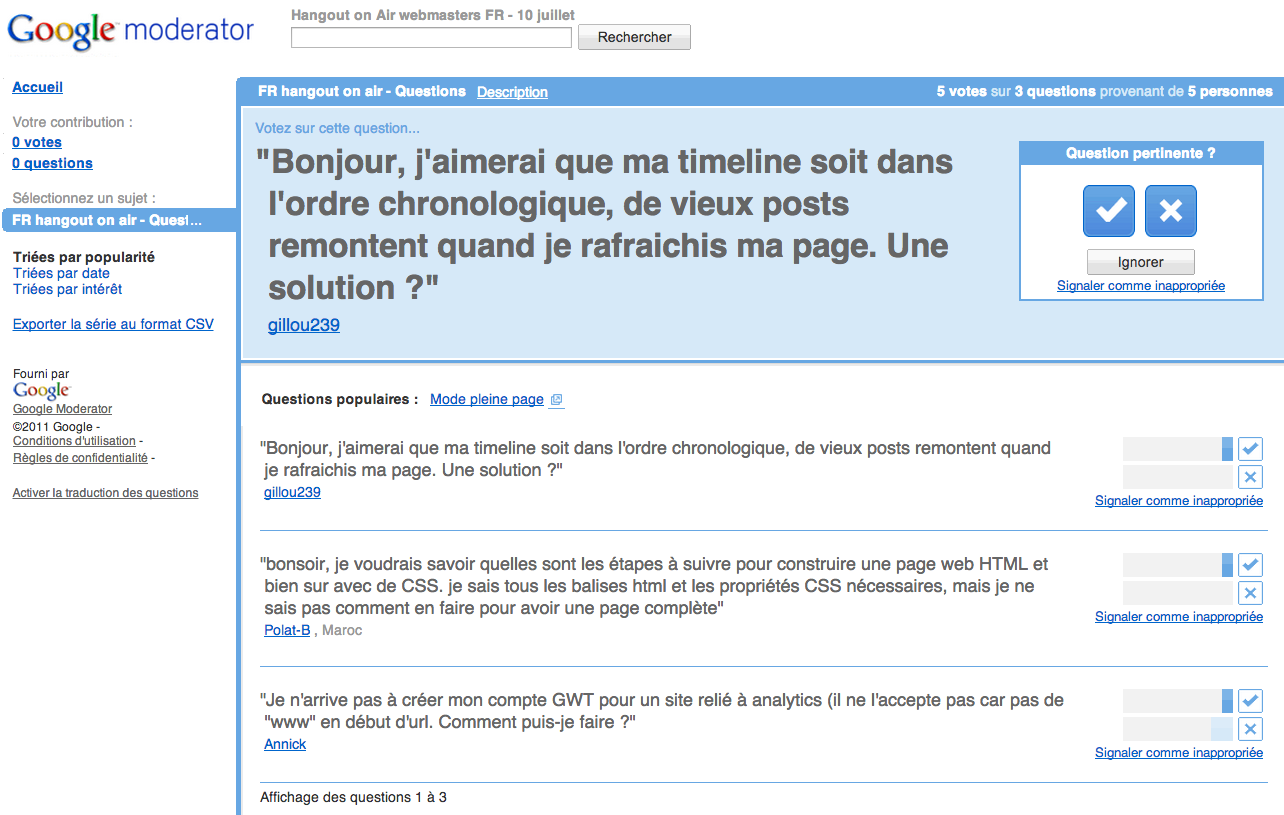Click the large X vote-no button
This screenshot has width=1284, height=815.
coord(1171,211)
